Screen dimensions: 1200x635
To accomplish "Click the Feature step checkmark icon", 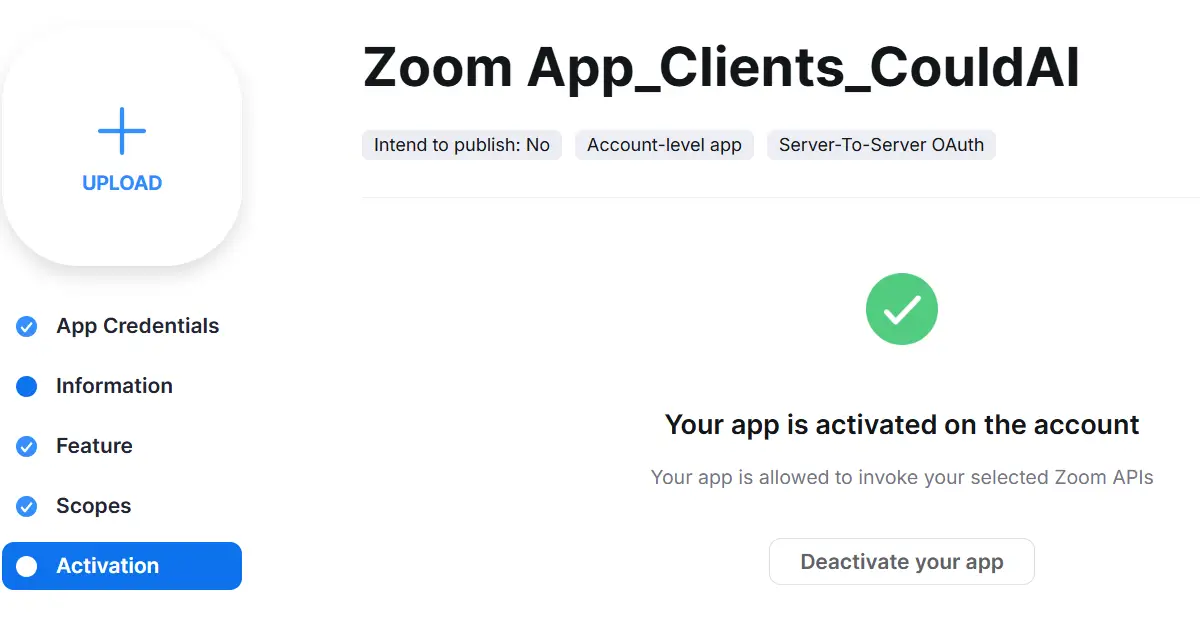I will [x=27, y=446].
